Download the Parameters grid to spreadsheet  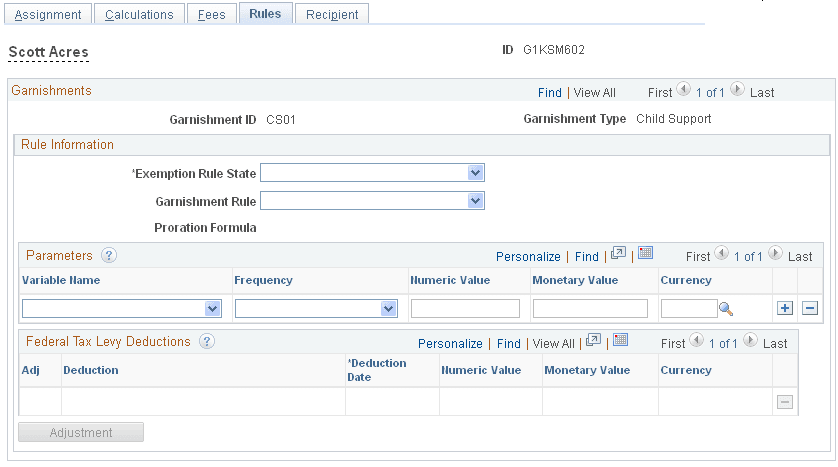(x=645, y=255)
